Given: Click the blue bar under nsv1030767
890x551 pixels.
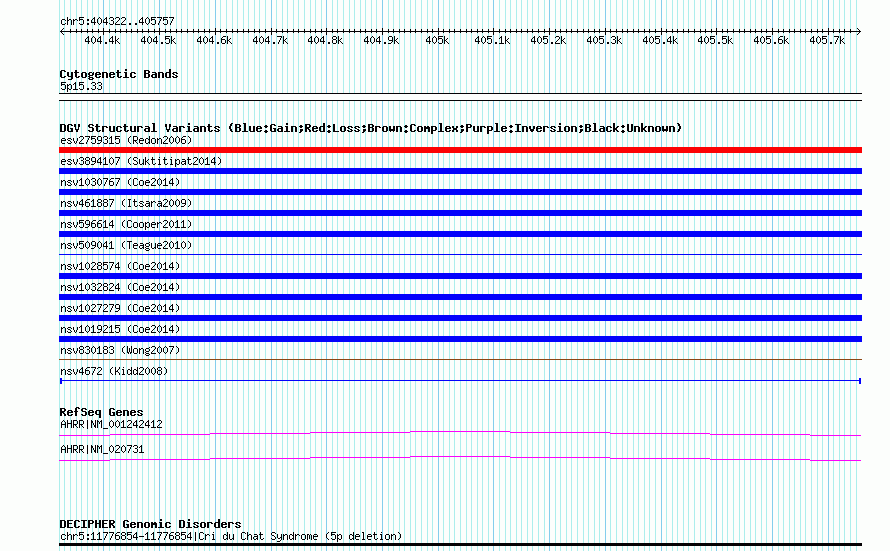Looking at the screenshot, I should (x=460, y=192).
